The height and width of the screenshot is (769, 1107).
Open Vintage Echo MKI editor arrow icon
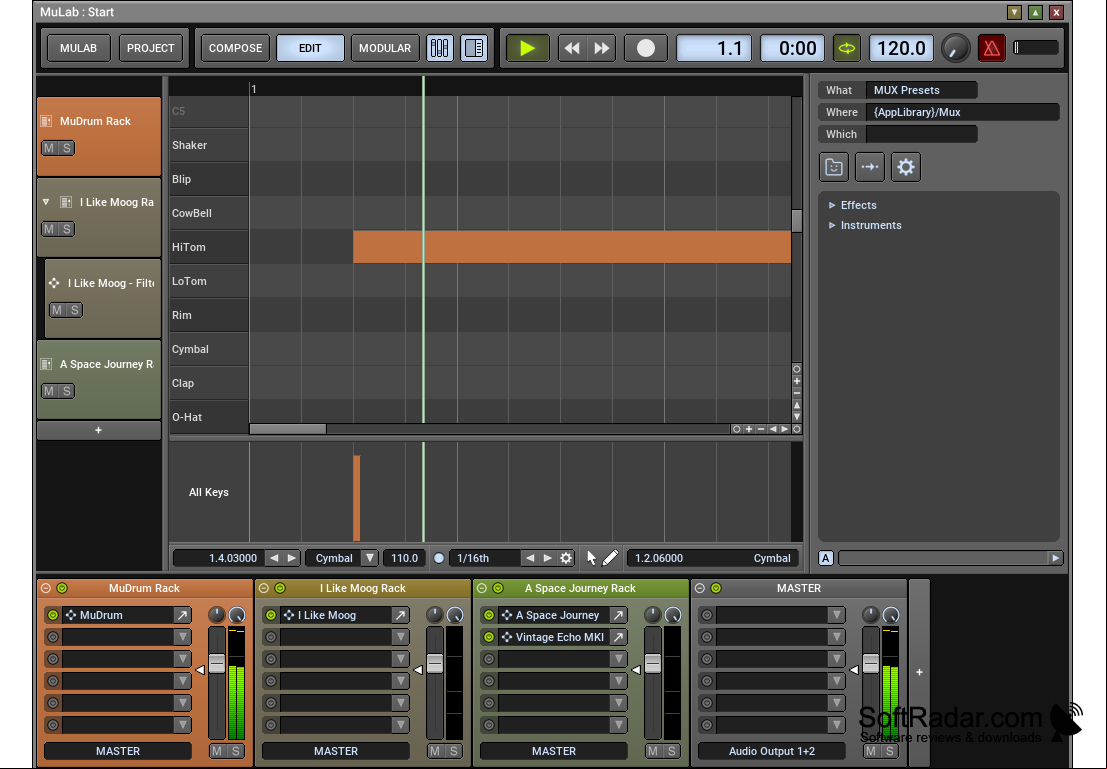pos(618,637)
